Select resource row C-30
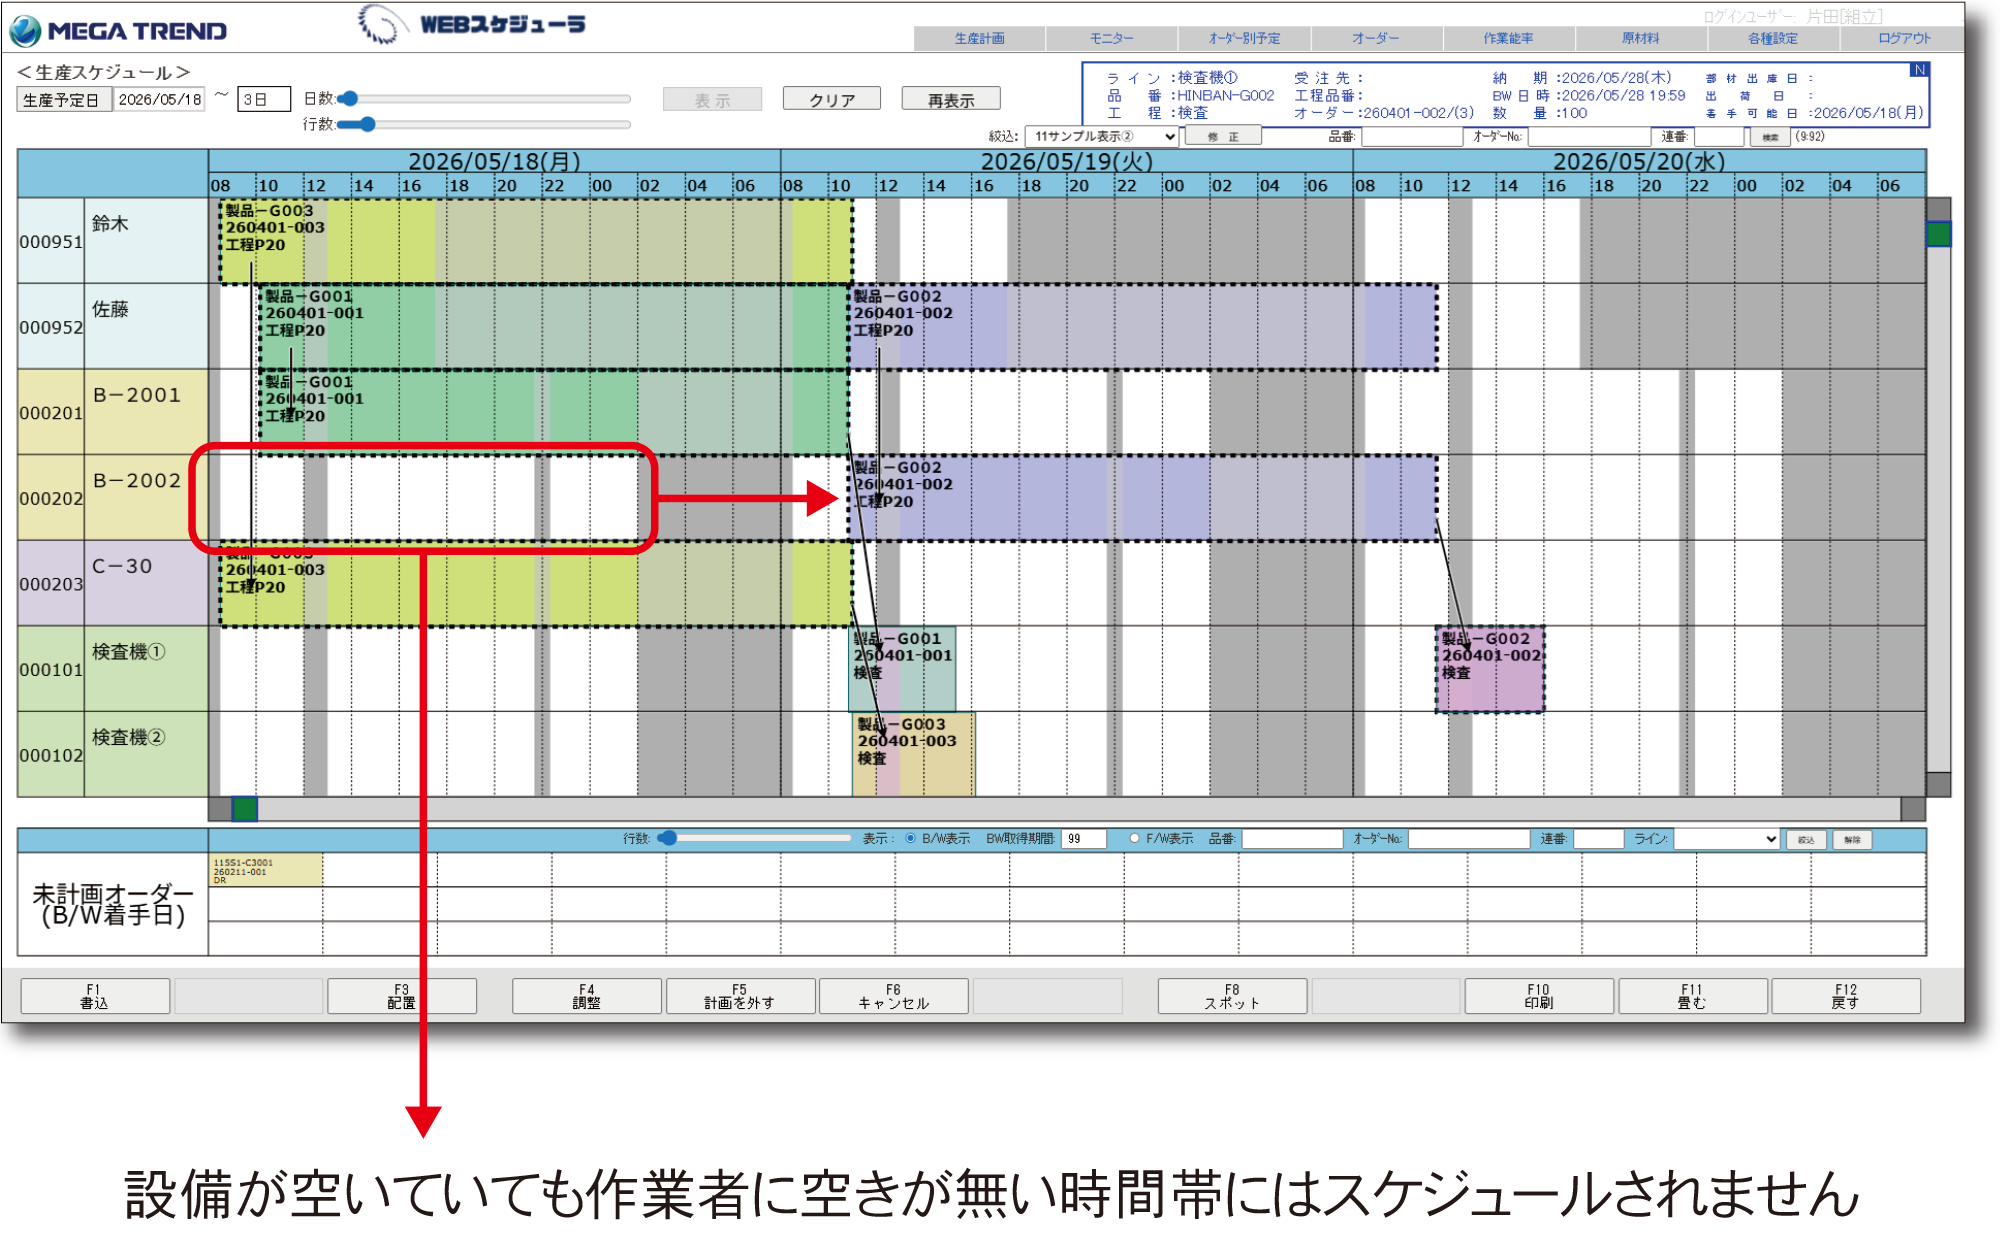Viewport: 2000px width, 1238px height. 113,583
